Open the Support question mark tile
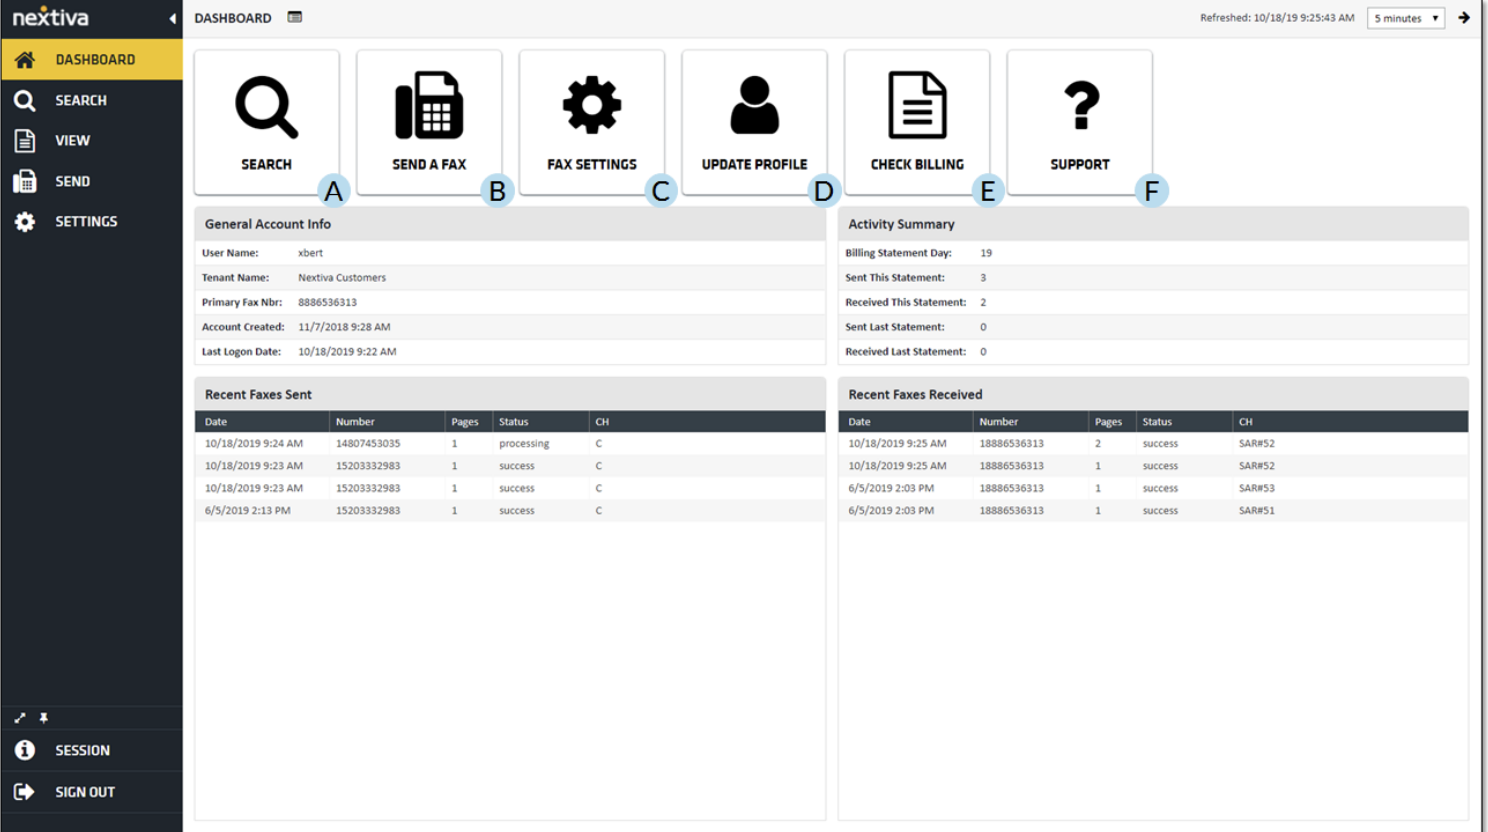The width and height of the screenshot is (1488, 832). [x=1079, y=122]
